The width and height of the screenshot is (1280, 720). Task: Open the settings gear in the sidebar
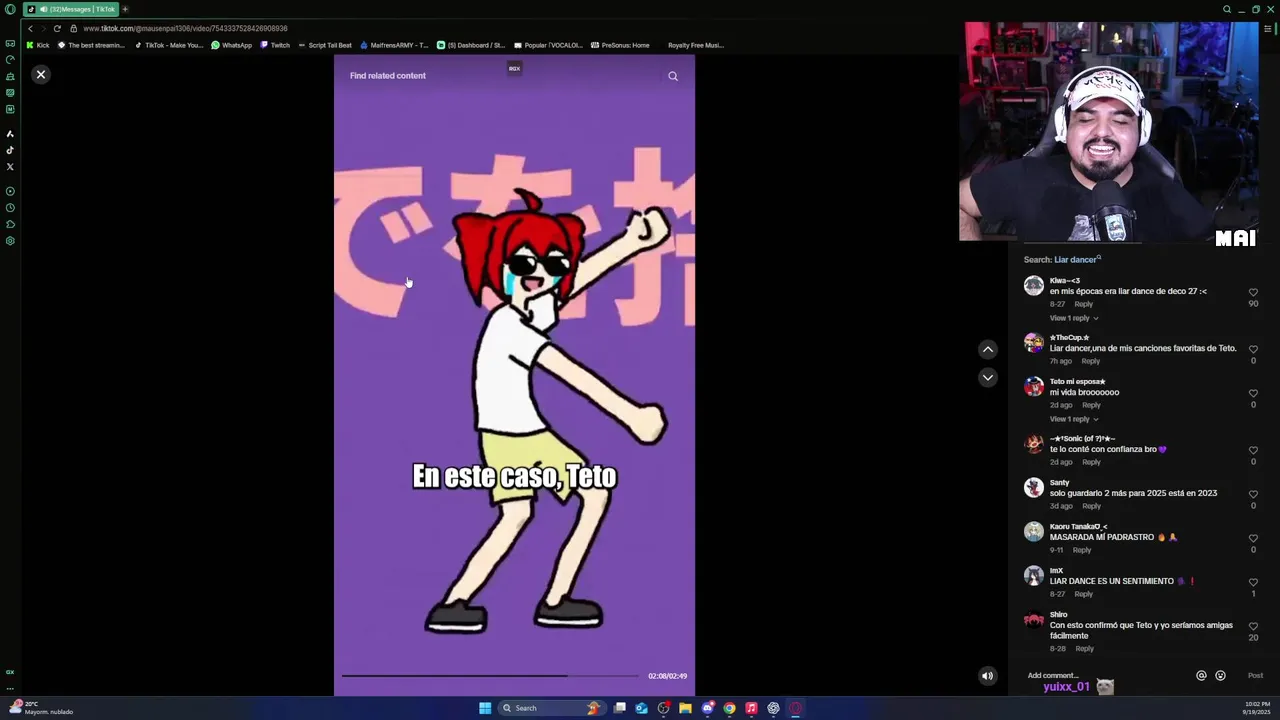10,241
